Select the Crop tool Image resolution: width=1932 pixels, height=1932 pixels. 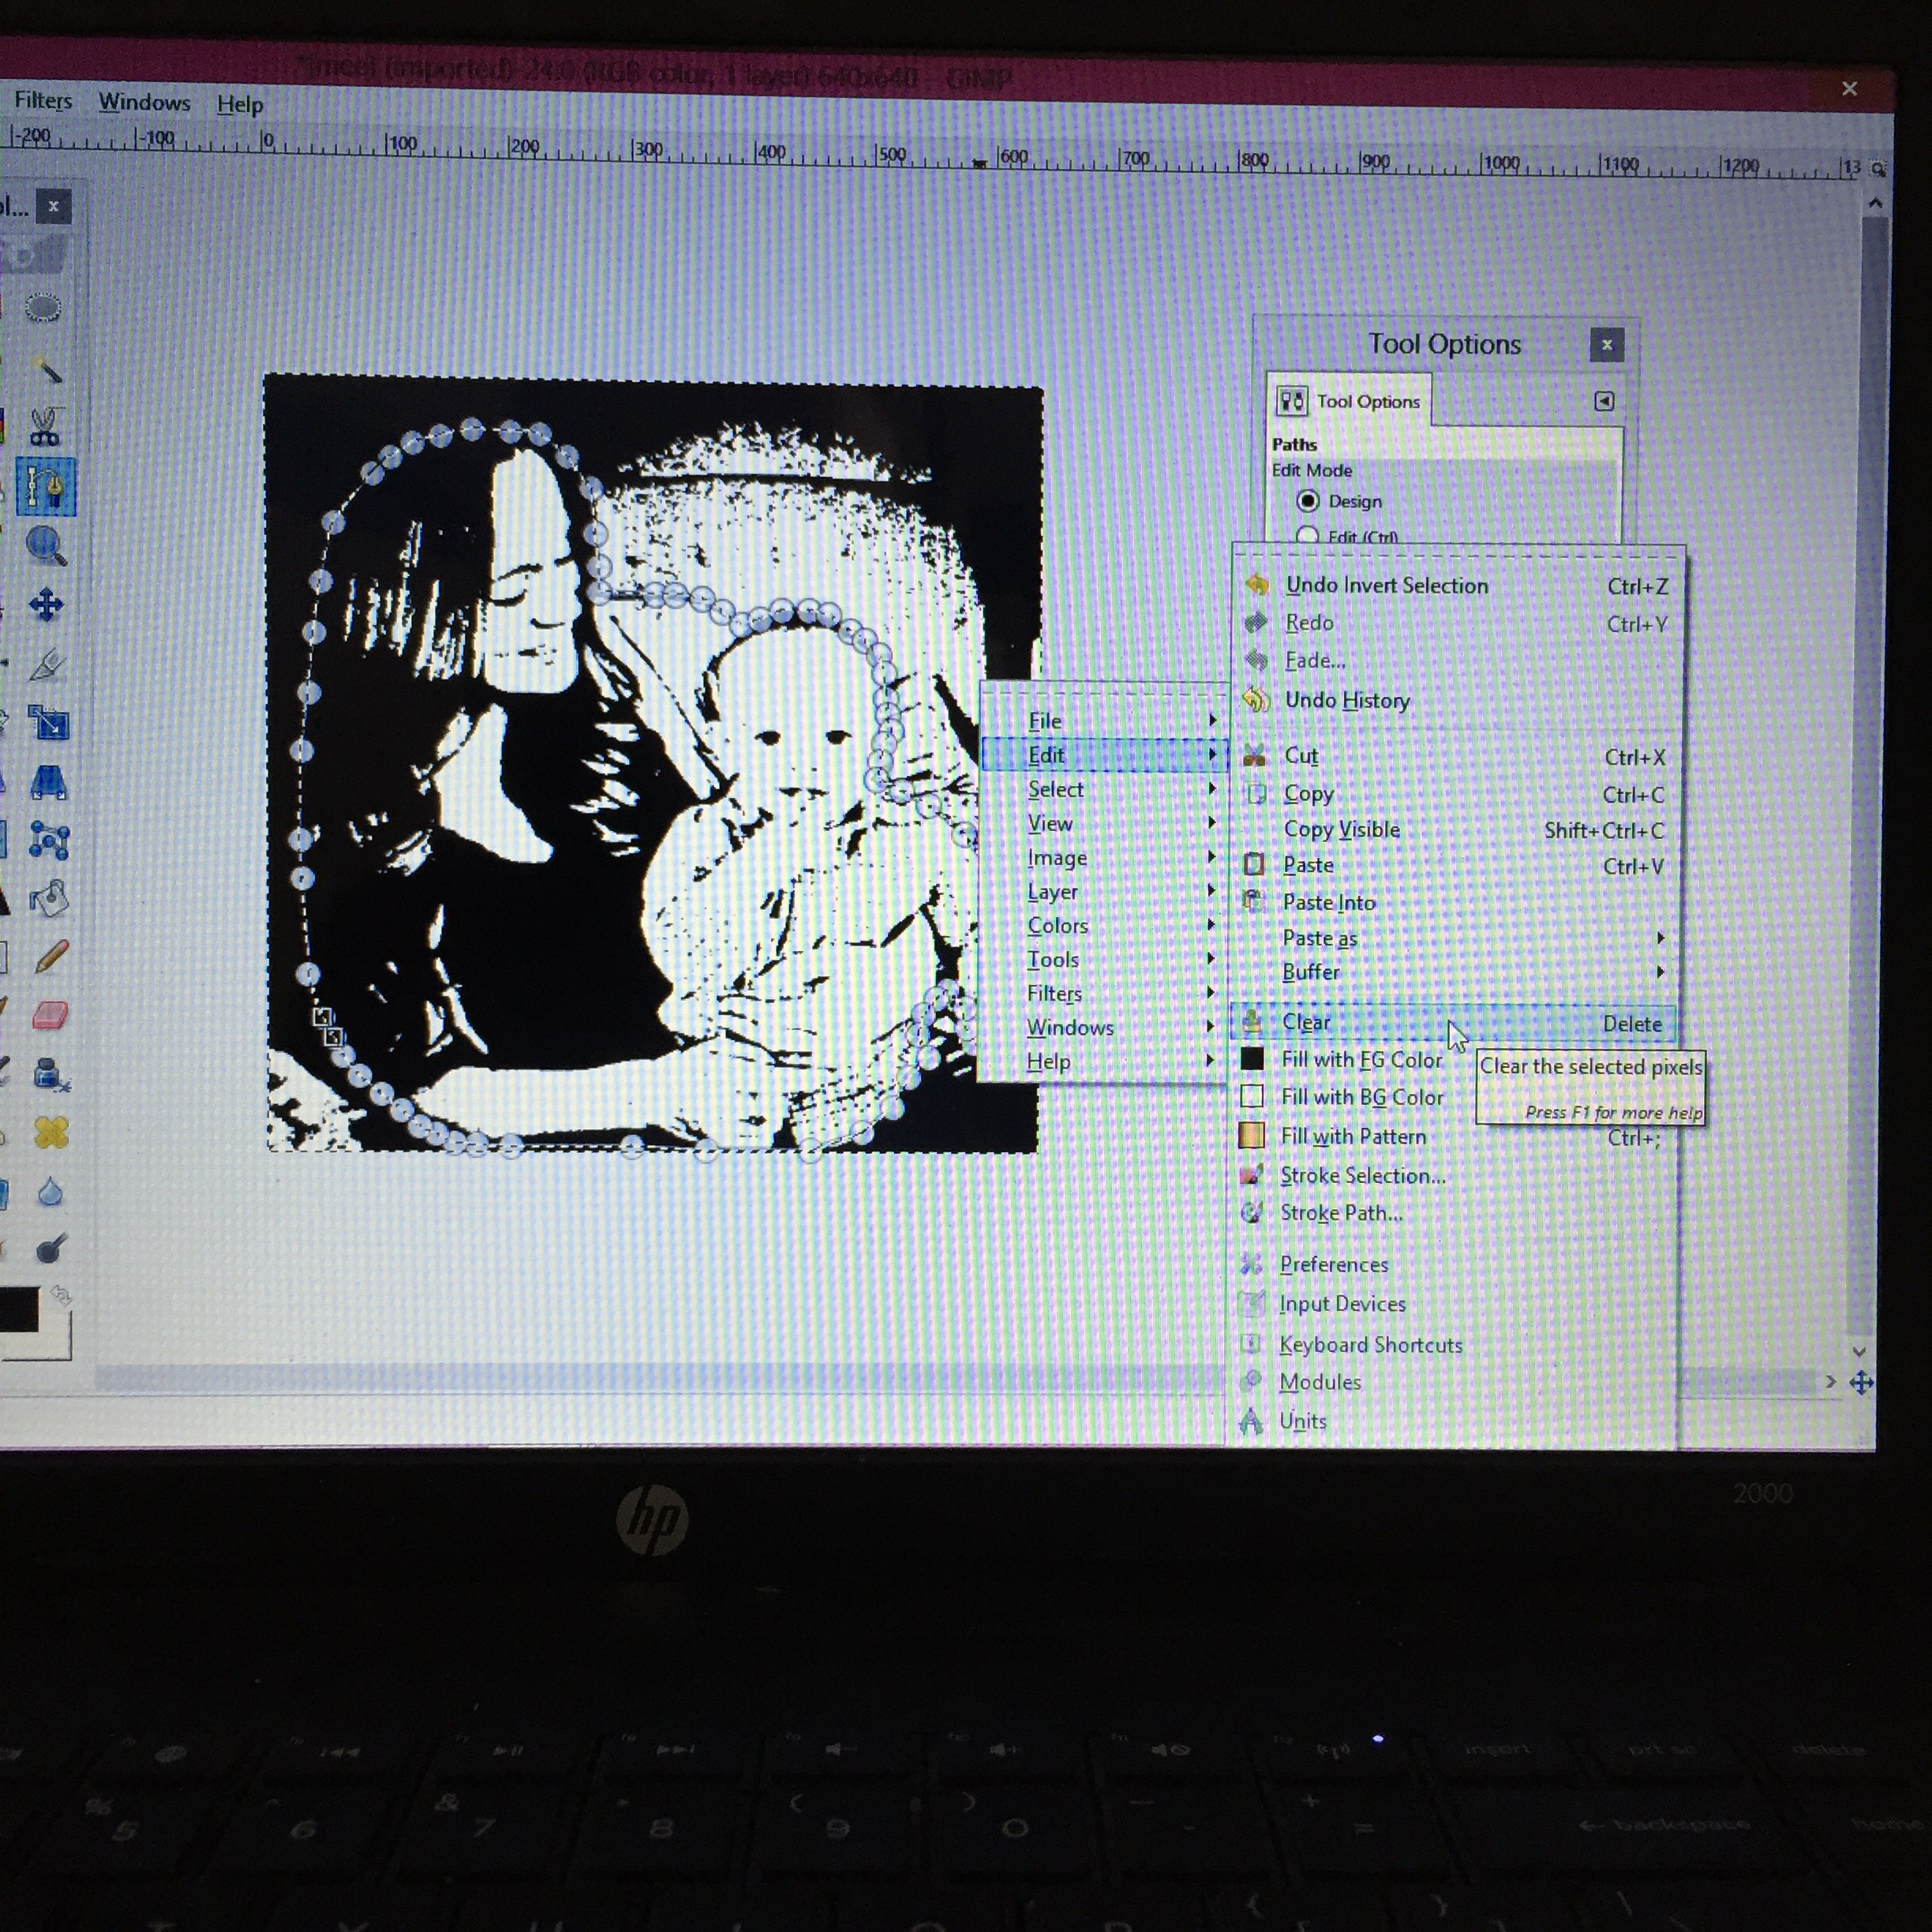(47, 664)
